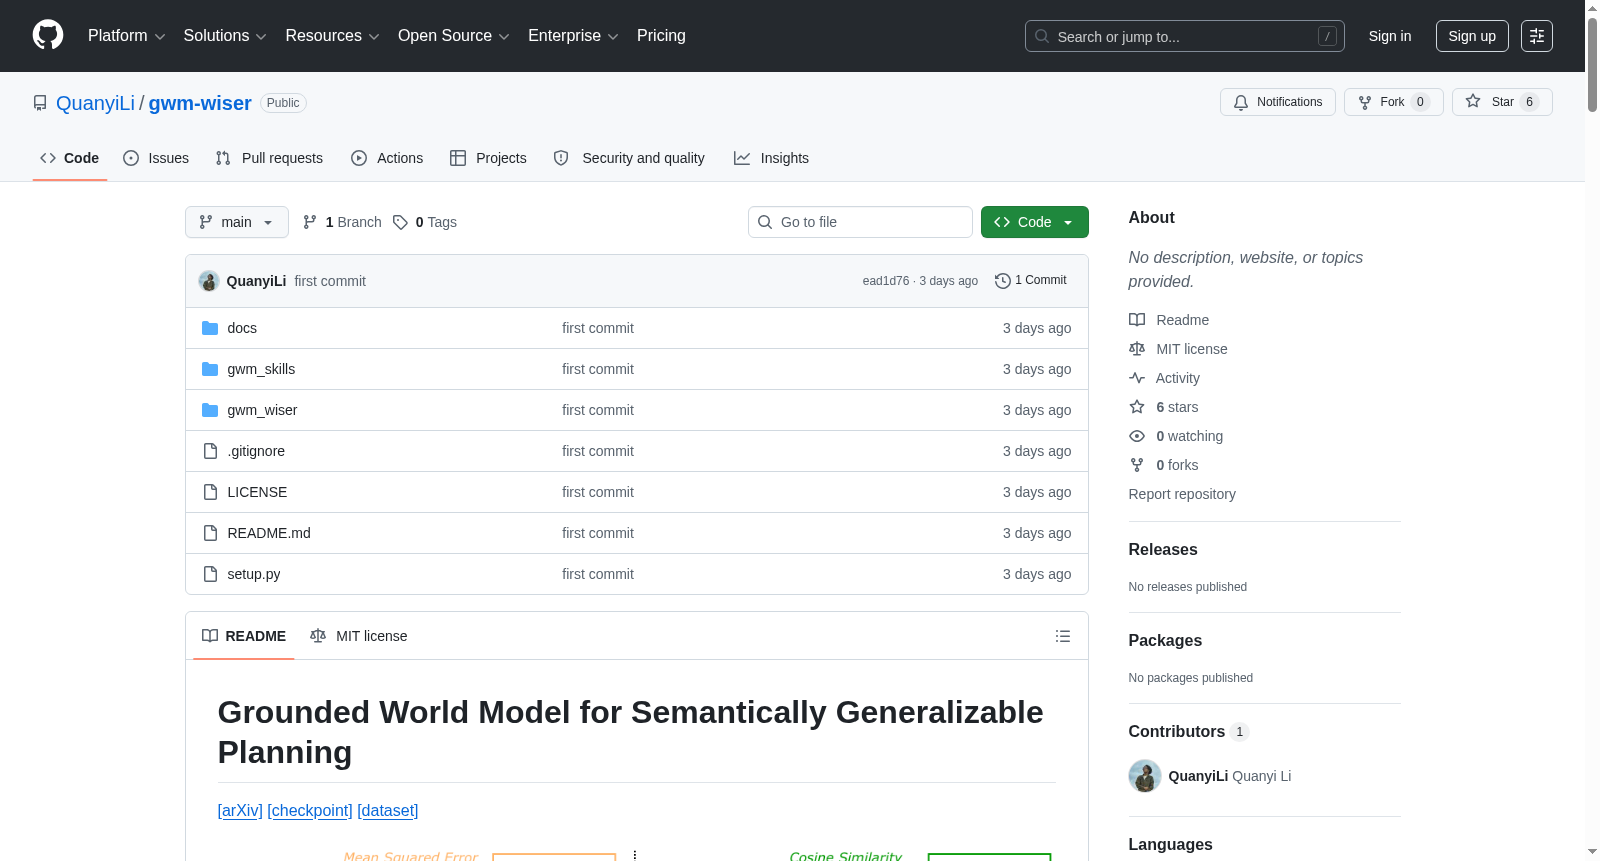This screenshot has height=861, width=1600.
Task: Select the README tab in the file panel
Action: pyautogui.click(x=244, y=636)
